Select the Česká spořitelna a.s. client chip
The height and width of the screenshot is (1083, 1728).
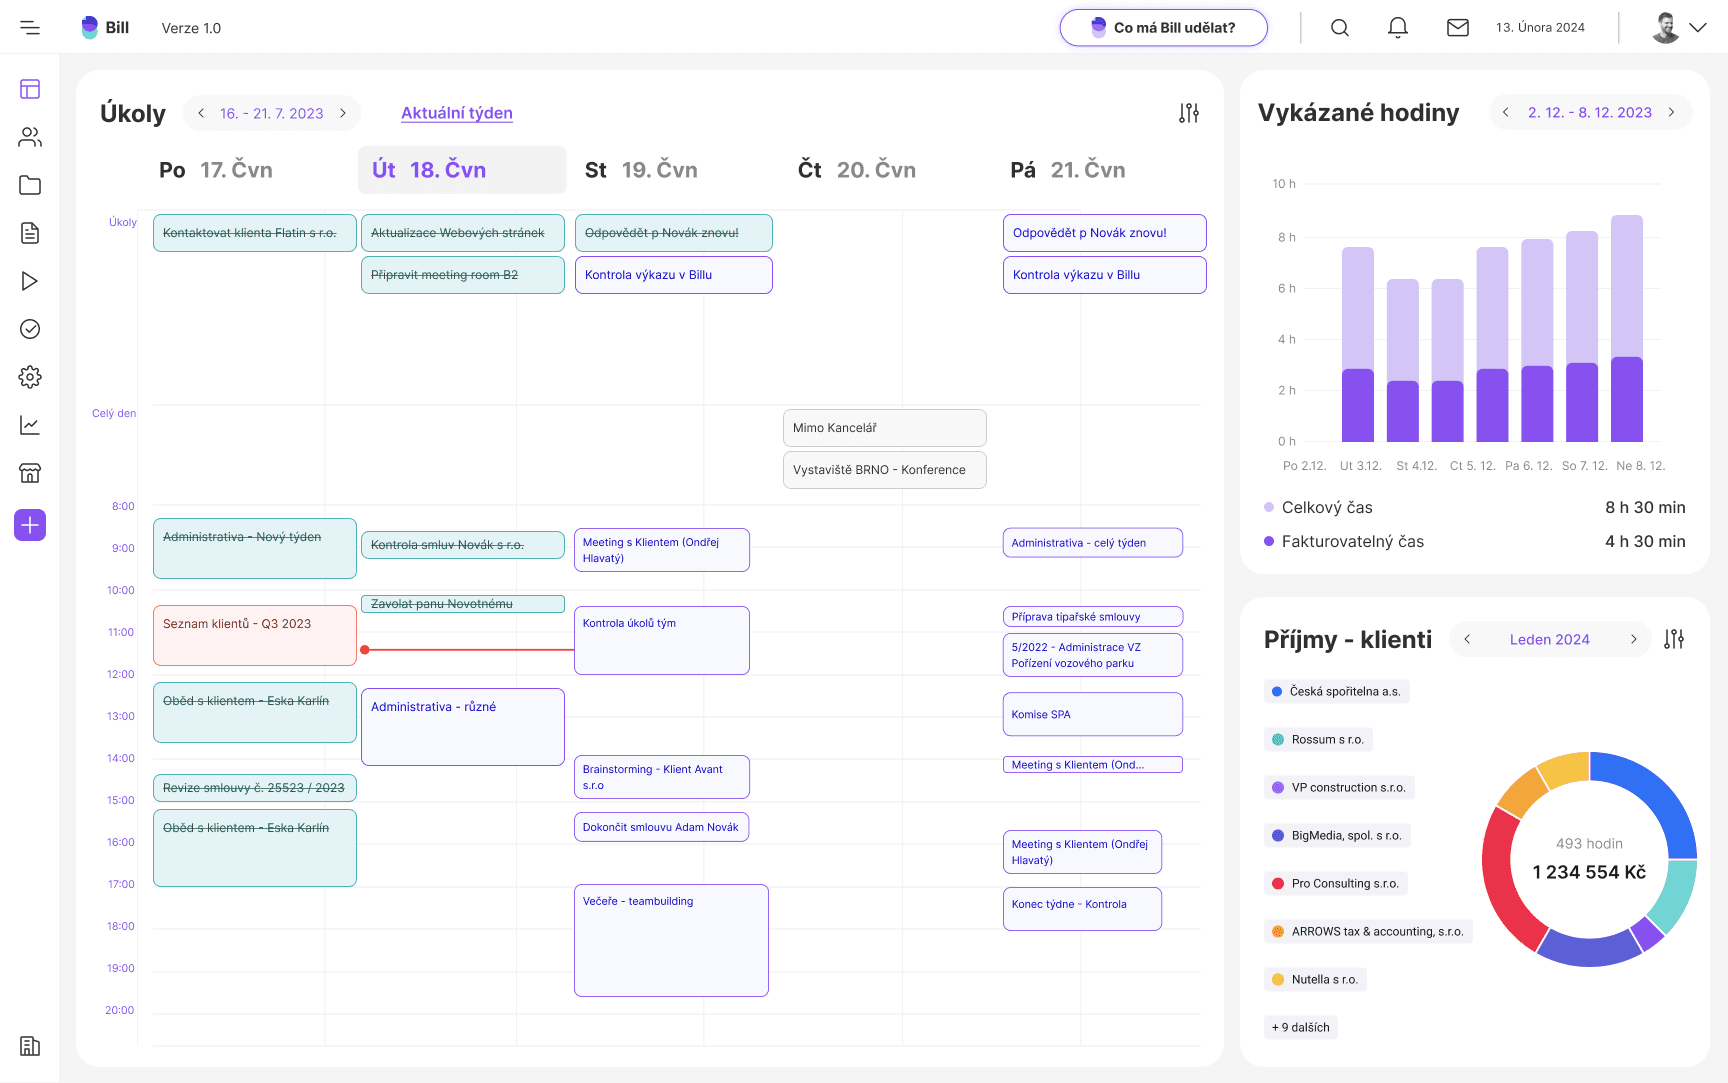(x=1337, y=691)
